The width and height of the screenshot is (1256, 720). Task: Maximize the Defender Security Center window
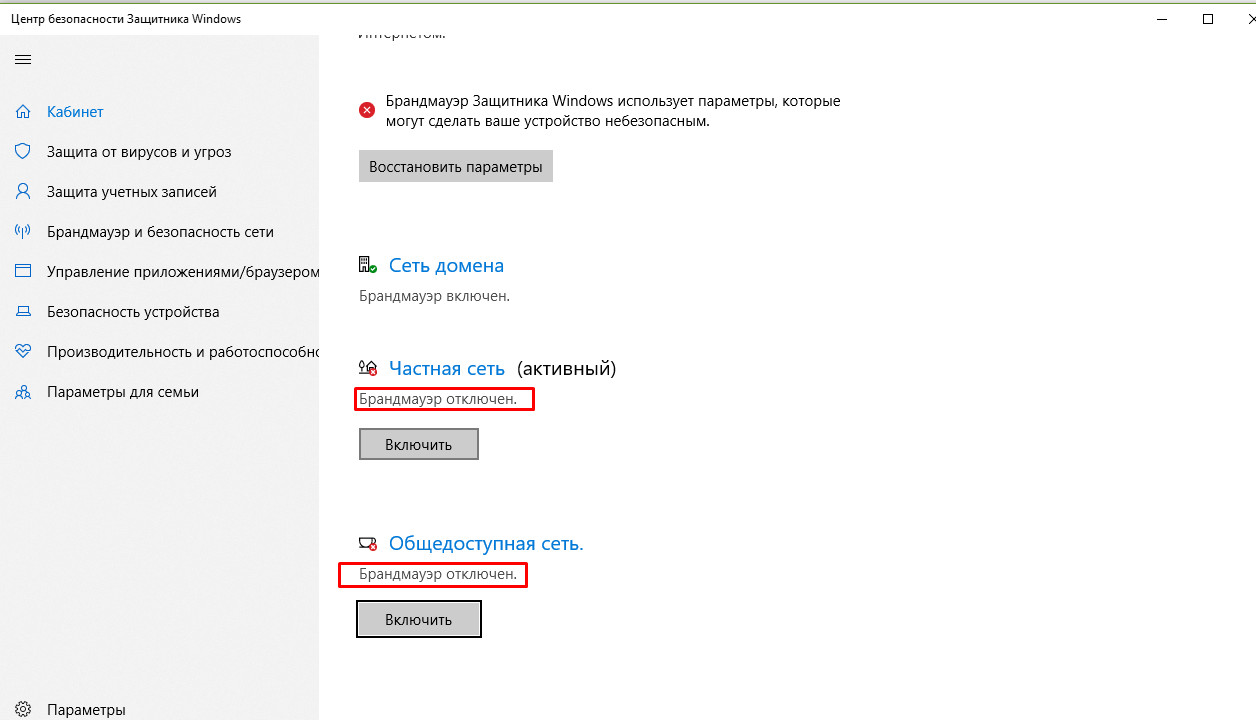tap(1208, 19)
